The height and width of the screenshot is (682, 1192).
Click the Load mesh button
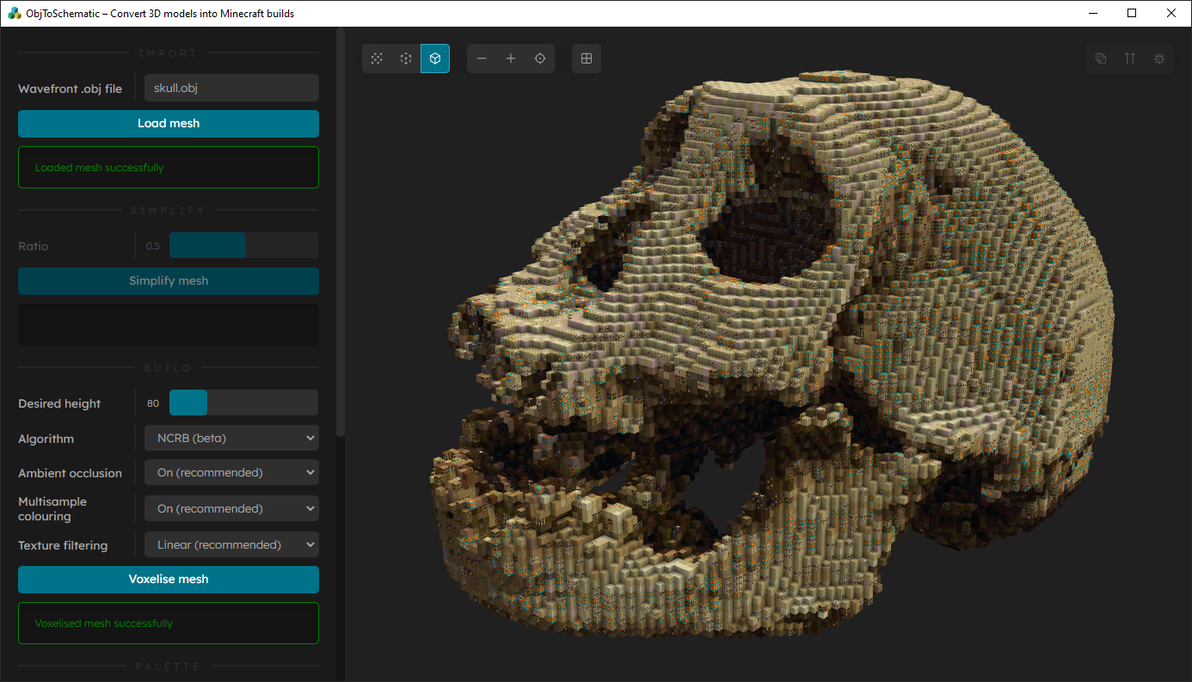(x=168, y=124)
